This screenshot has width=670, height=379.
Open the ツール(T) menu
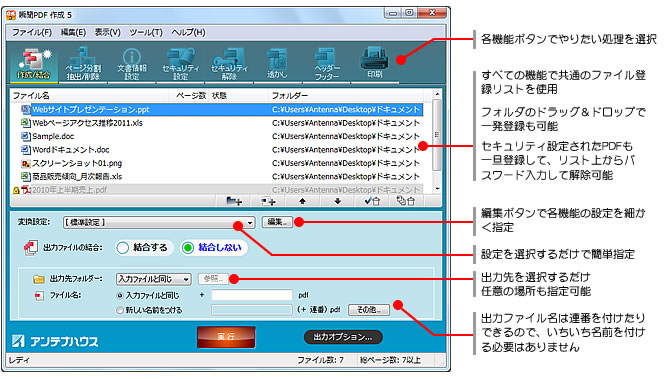tap(146, 32)
